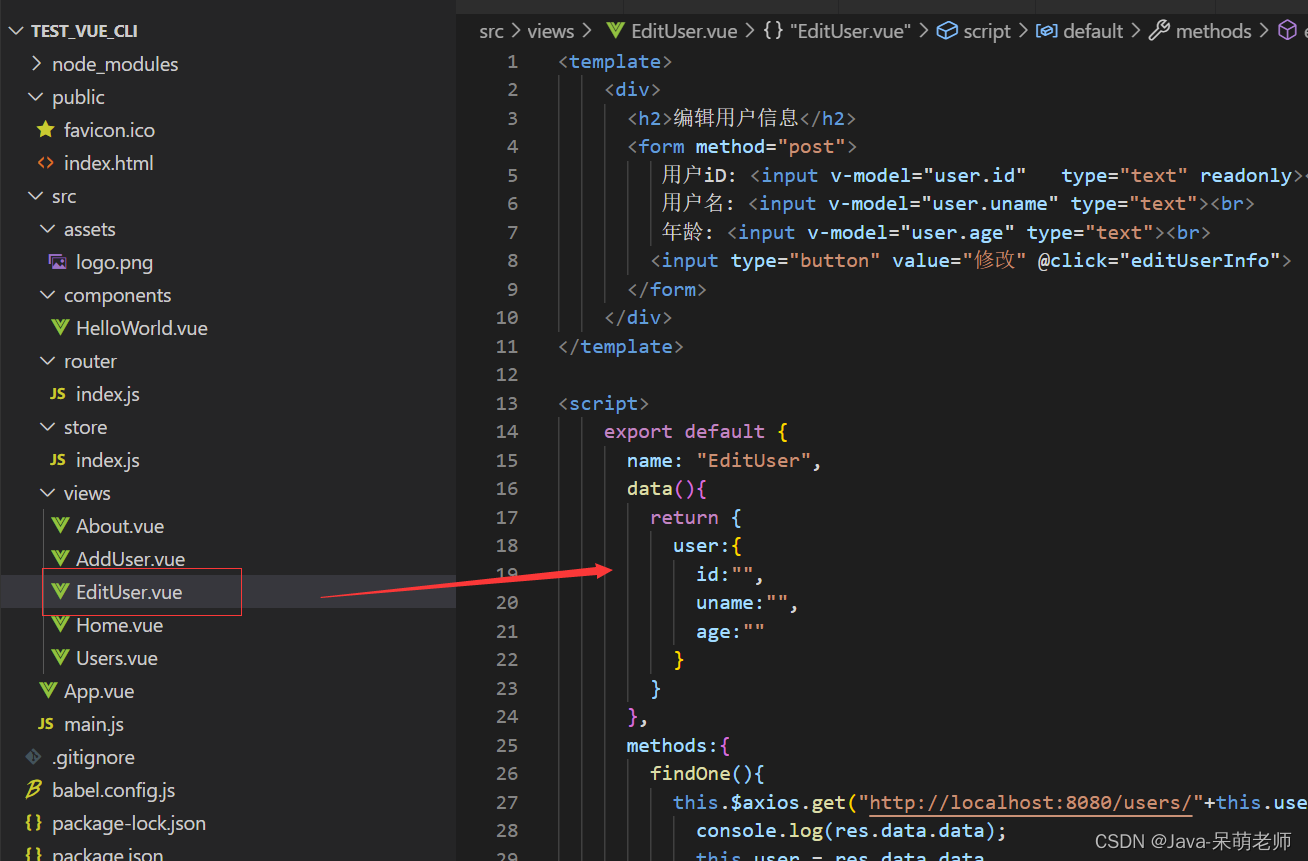
Task: Open Home.vue in views
Action: tap(119, 625)
